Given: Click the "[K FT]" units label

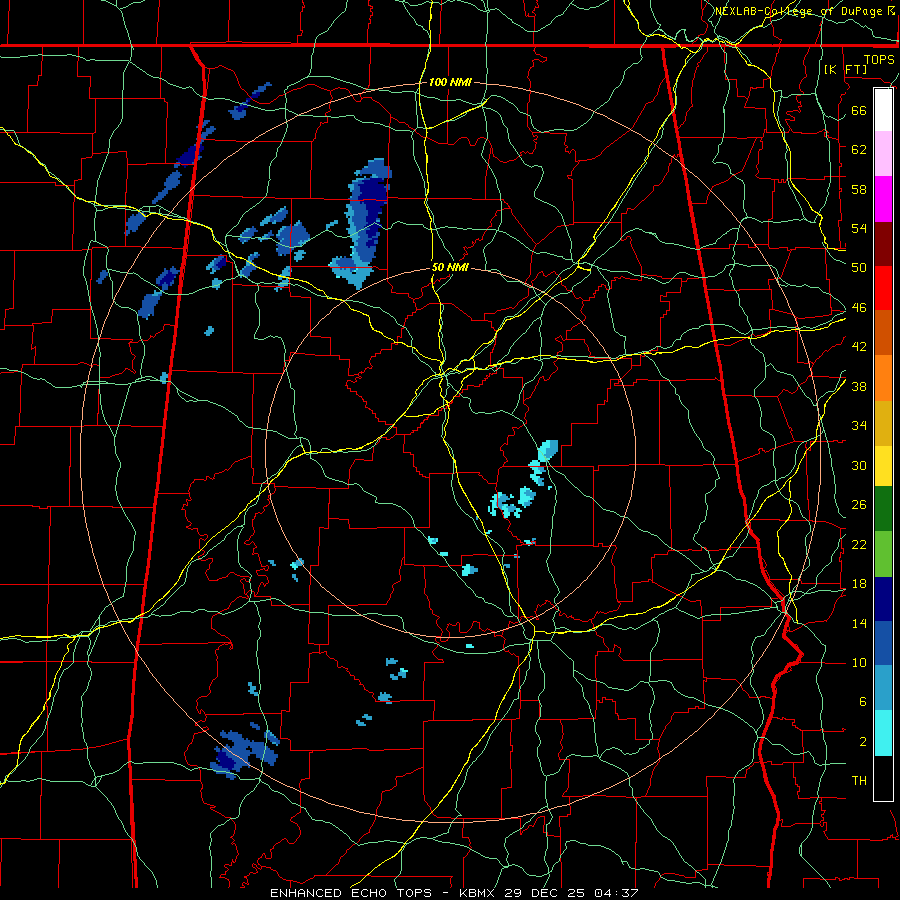Looking at the screenshot, I should [845, 69].
